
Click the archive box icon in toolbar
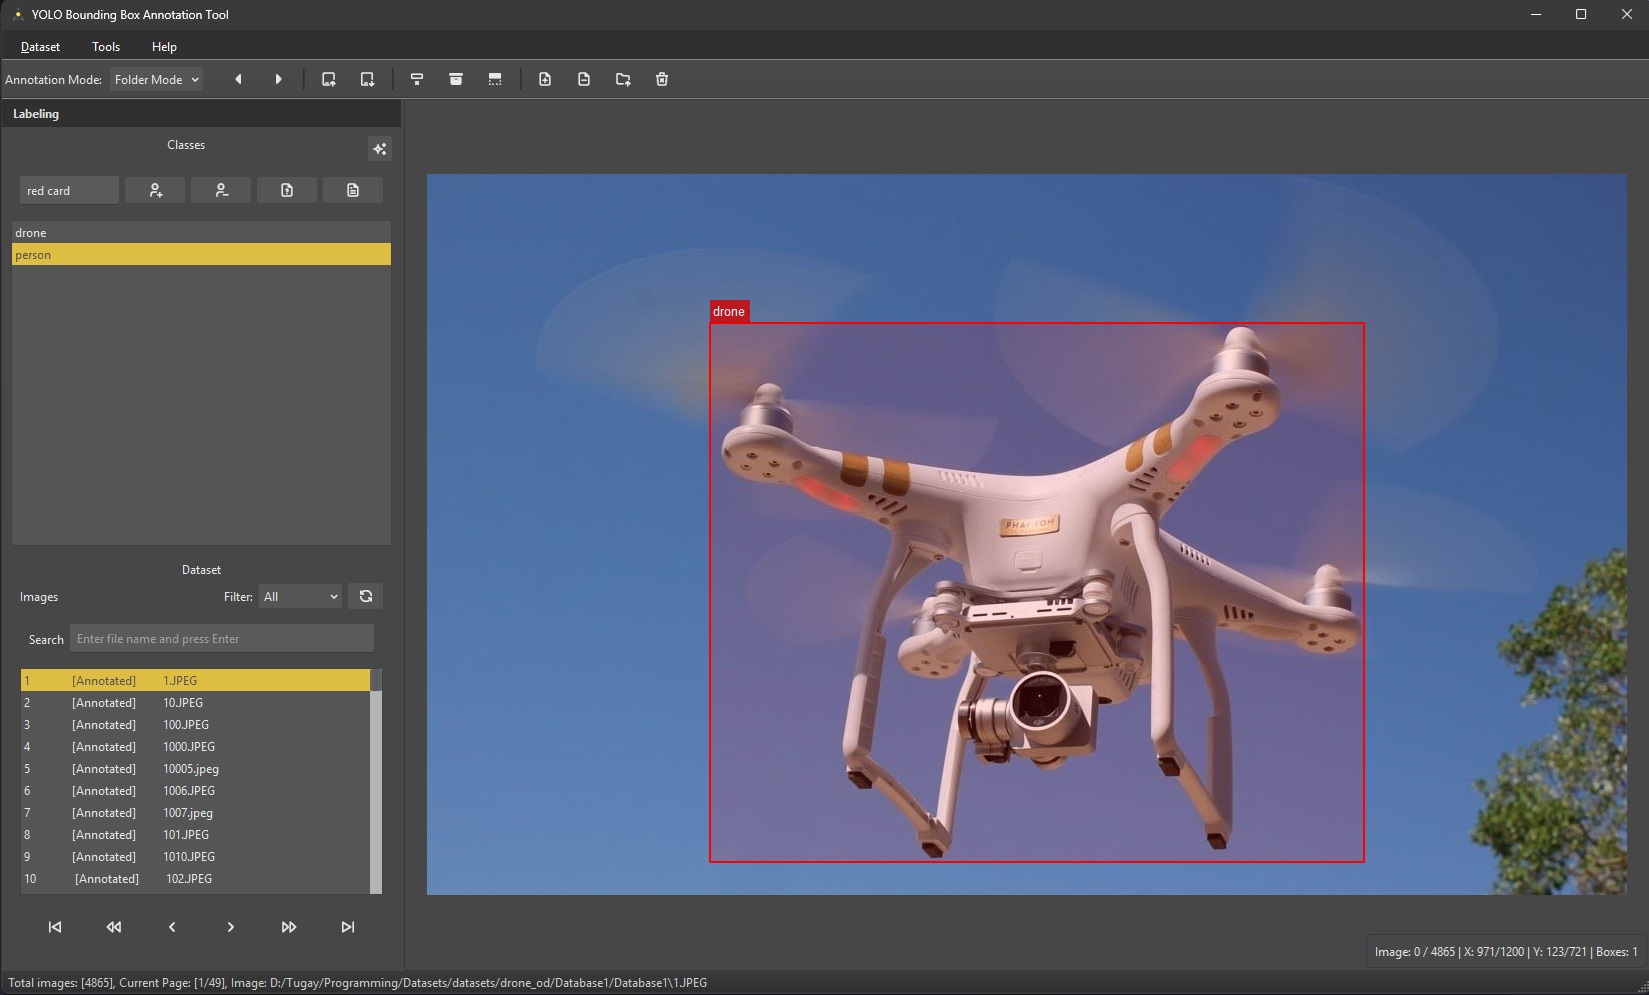456,79
